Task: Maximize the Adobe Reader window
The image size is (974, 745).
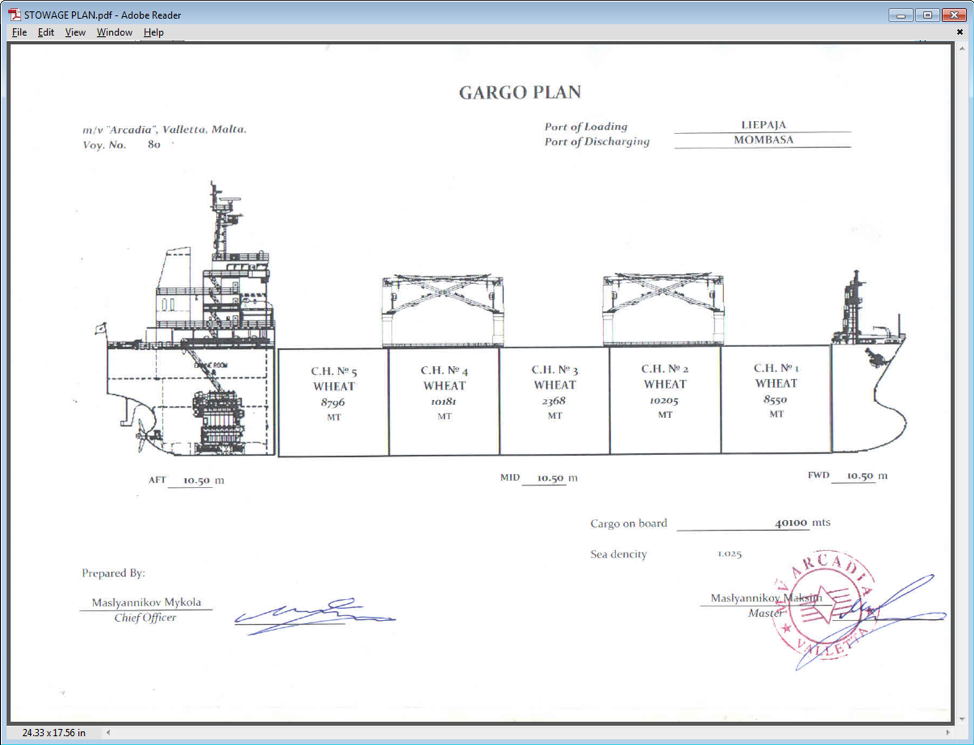Action: coord(927,15)
